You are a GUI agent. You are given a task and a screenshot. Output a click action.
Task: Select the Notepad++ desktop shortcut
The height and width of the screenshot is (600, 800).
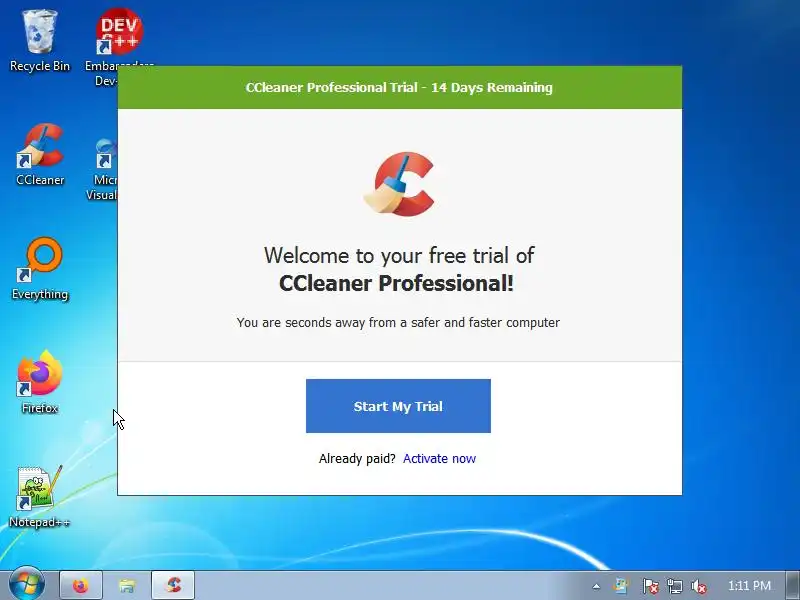click(40, 496)
